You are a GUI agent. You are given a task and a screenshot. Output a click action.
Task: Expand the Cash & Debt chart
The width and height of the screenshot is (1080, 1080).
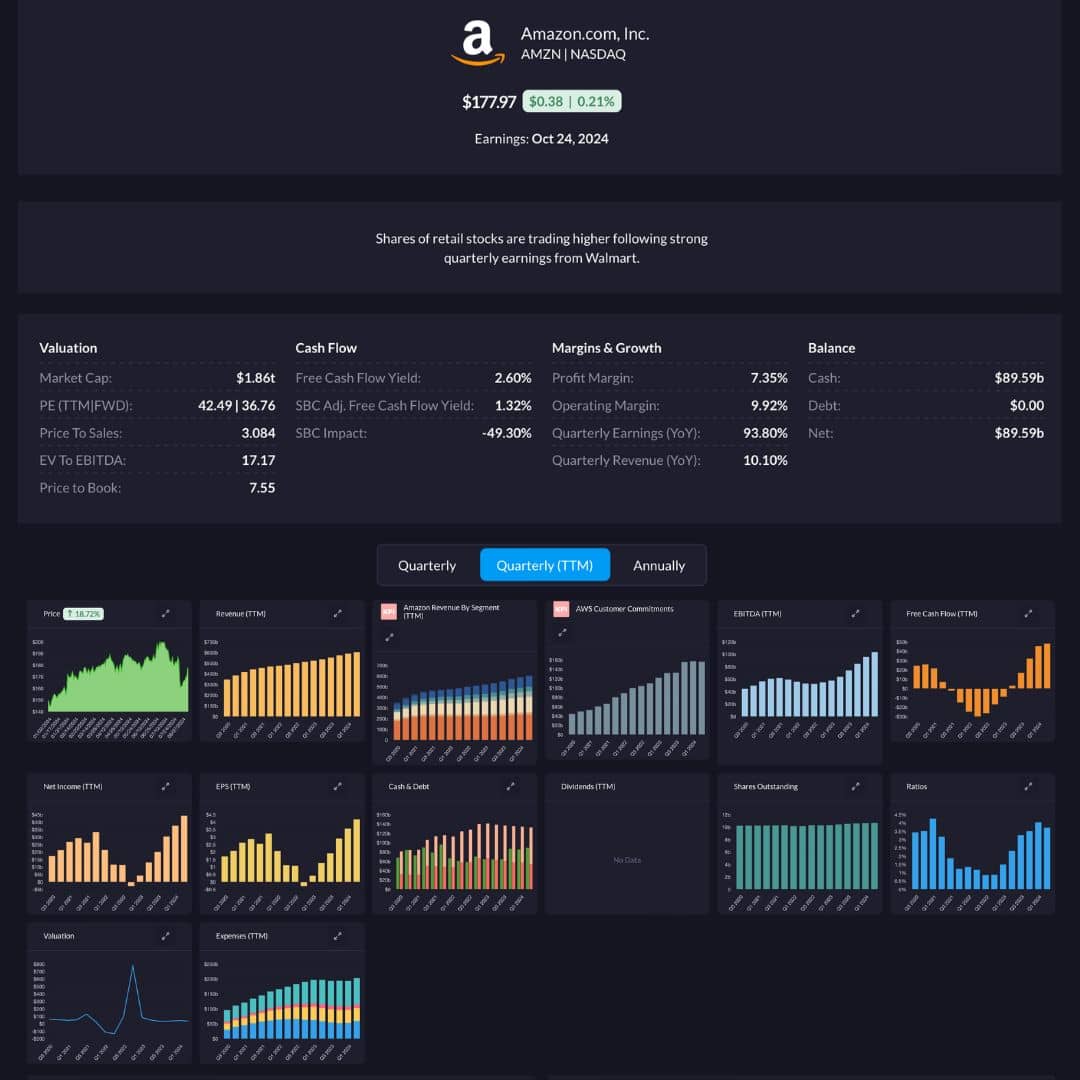coord(510,786)
